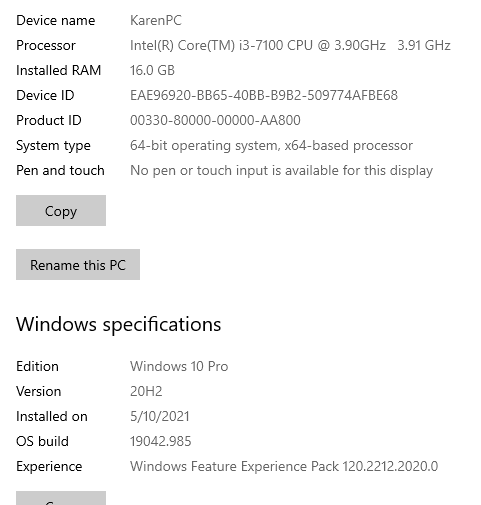Click the Copy button under device specifications
Viewport: 481px width, 505px height.
[61, 210]
